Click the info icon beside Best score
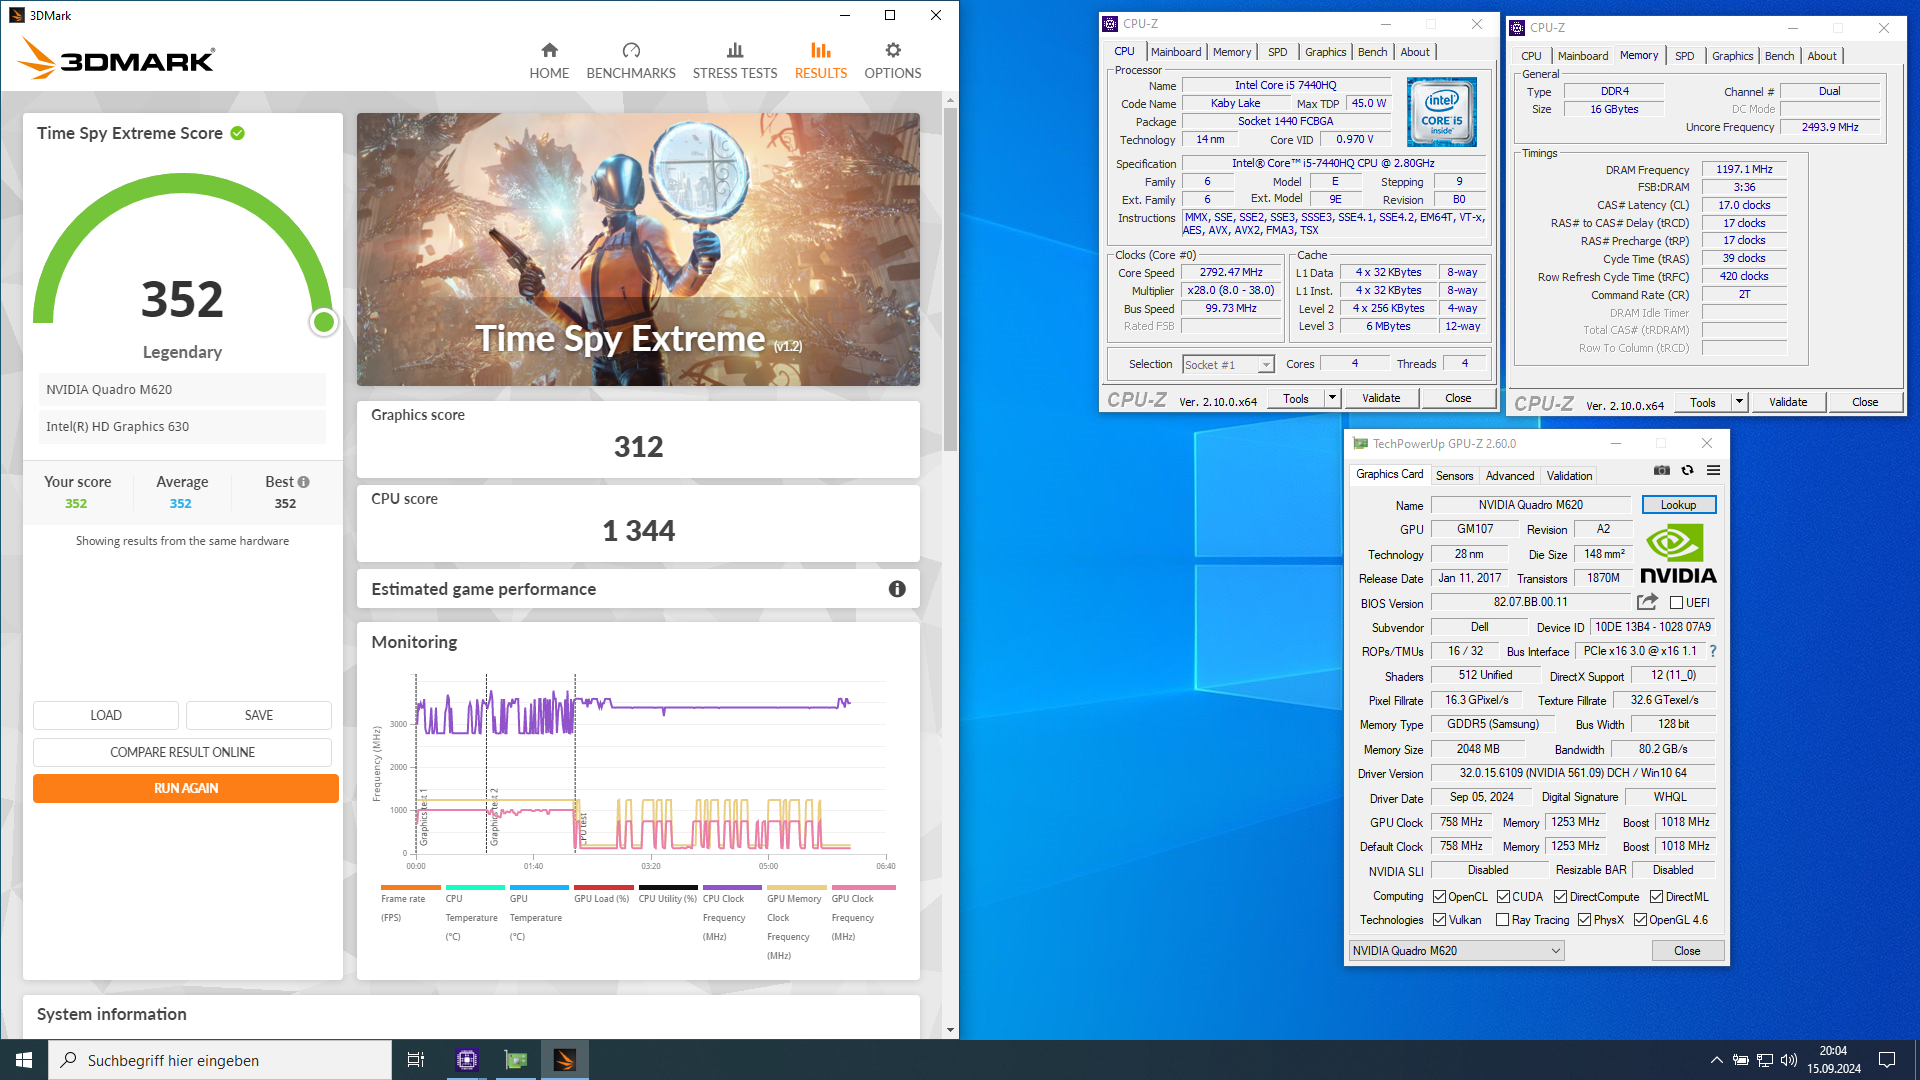The width and height of the screenshot is (1920, 1080). [304, 482]
